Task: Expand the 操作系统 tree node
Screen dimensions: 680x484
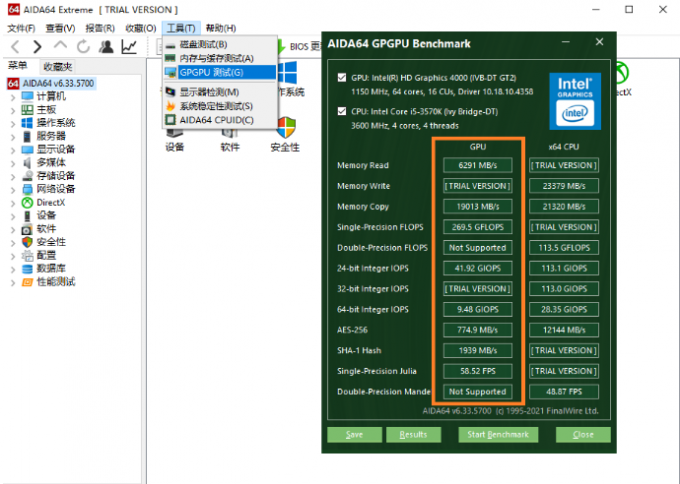Action: tap(13, 123)
